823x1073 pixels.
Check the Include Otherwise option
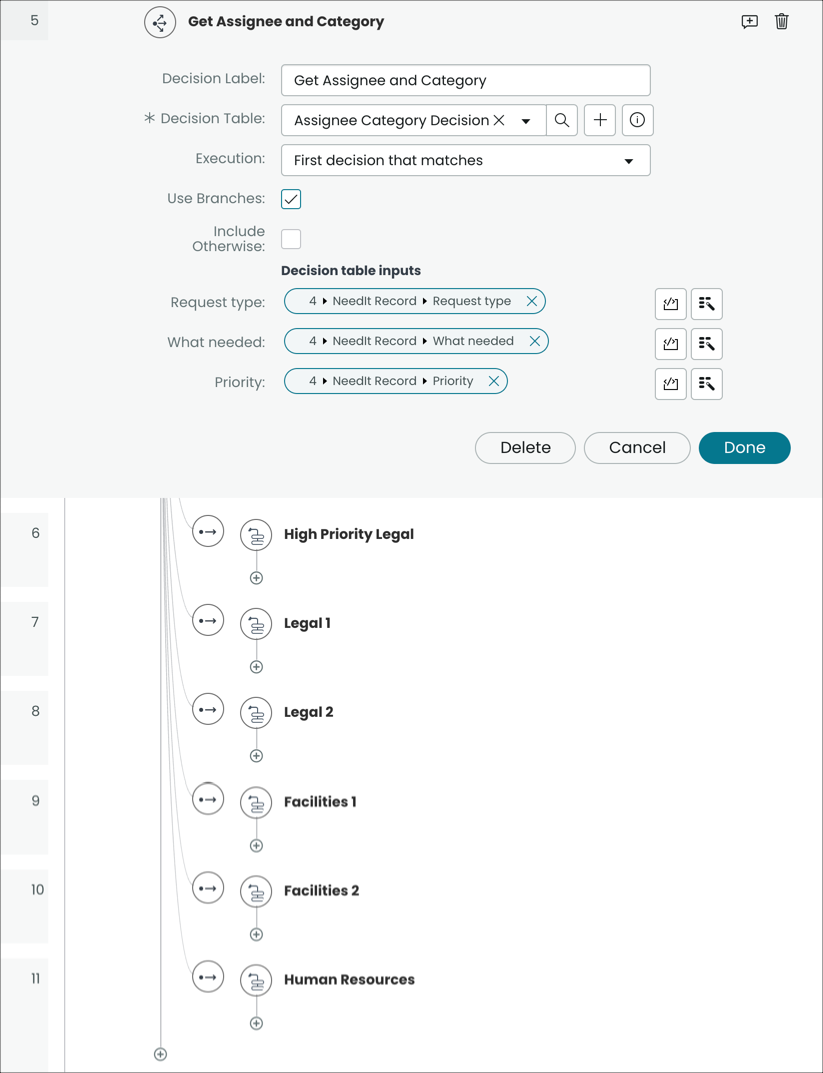coord(290,238)
